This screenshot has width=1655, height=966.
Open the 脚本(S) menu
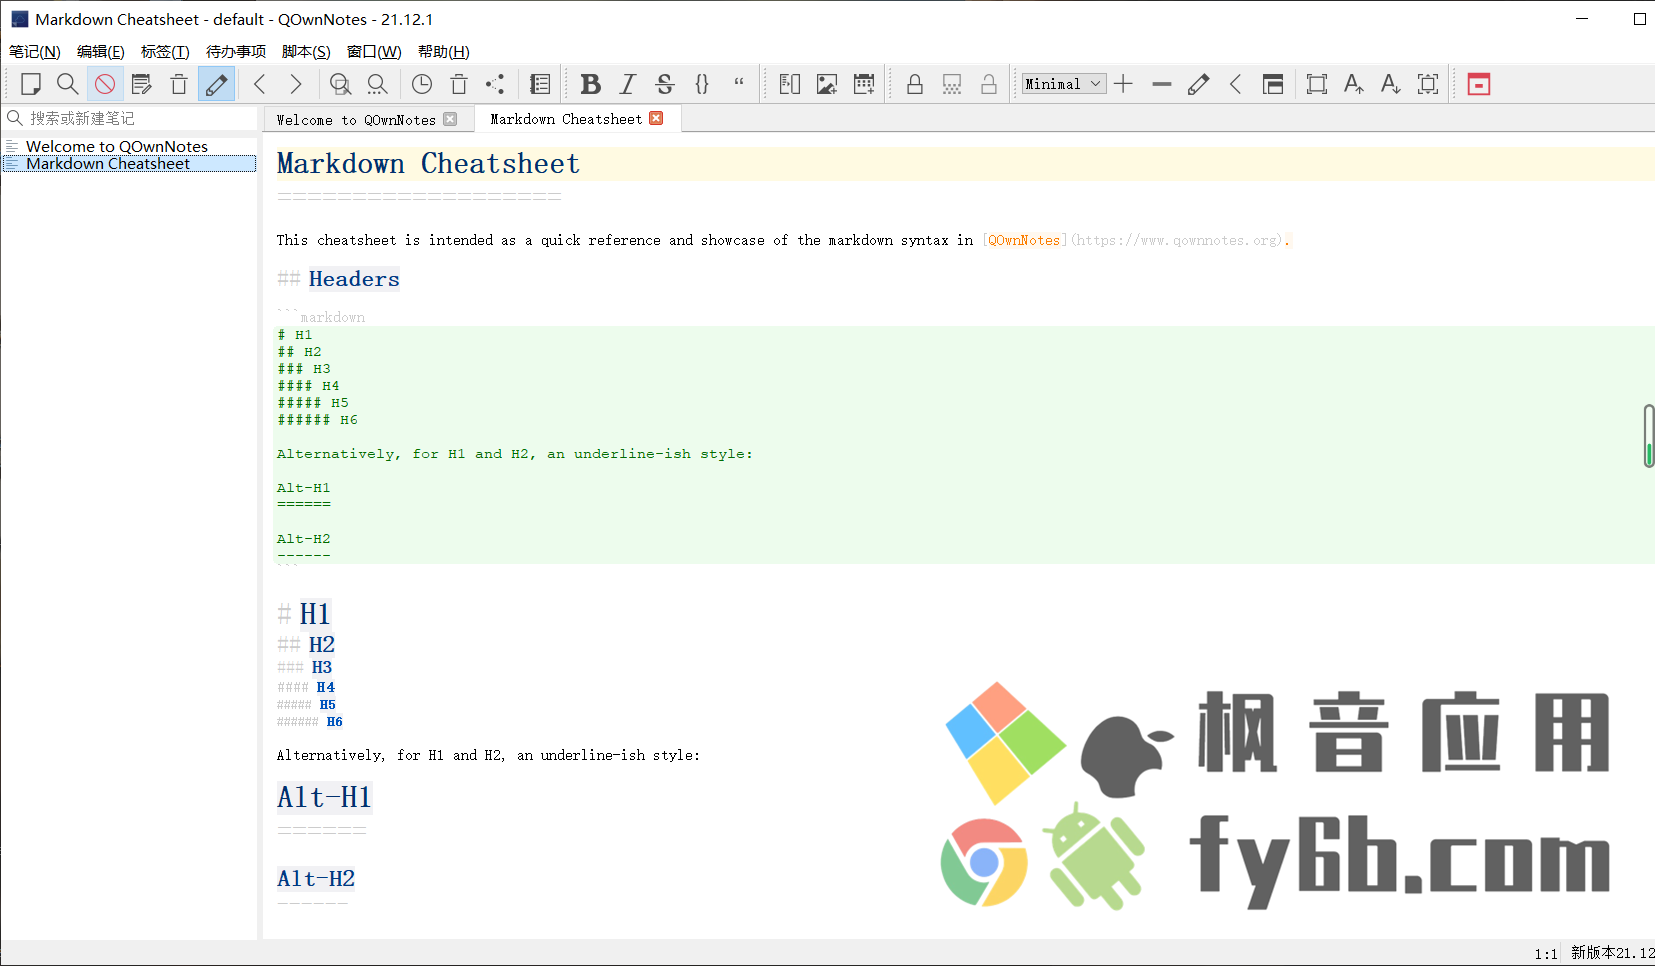pyautogui.click(x=306, y=52)
